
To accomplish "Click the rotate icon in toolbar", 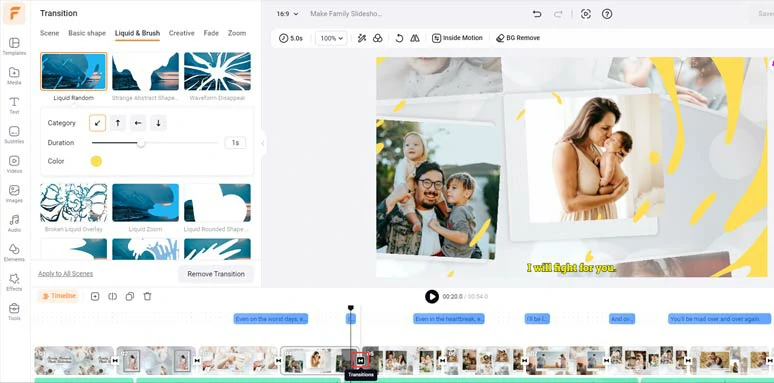I will click(399, 38).
